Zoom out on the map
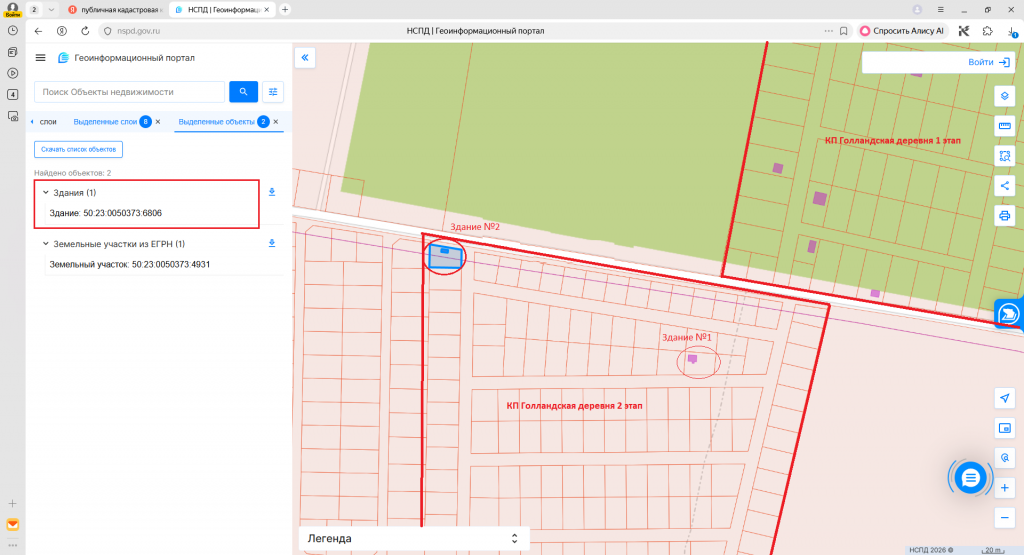This screenshot has width=1024, height=555. (x=1004, y=518)
